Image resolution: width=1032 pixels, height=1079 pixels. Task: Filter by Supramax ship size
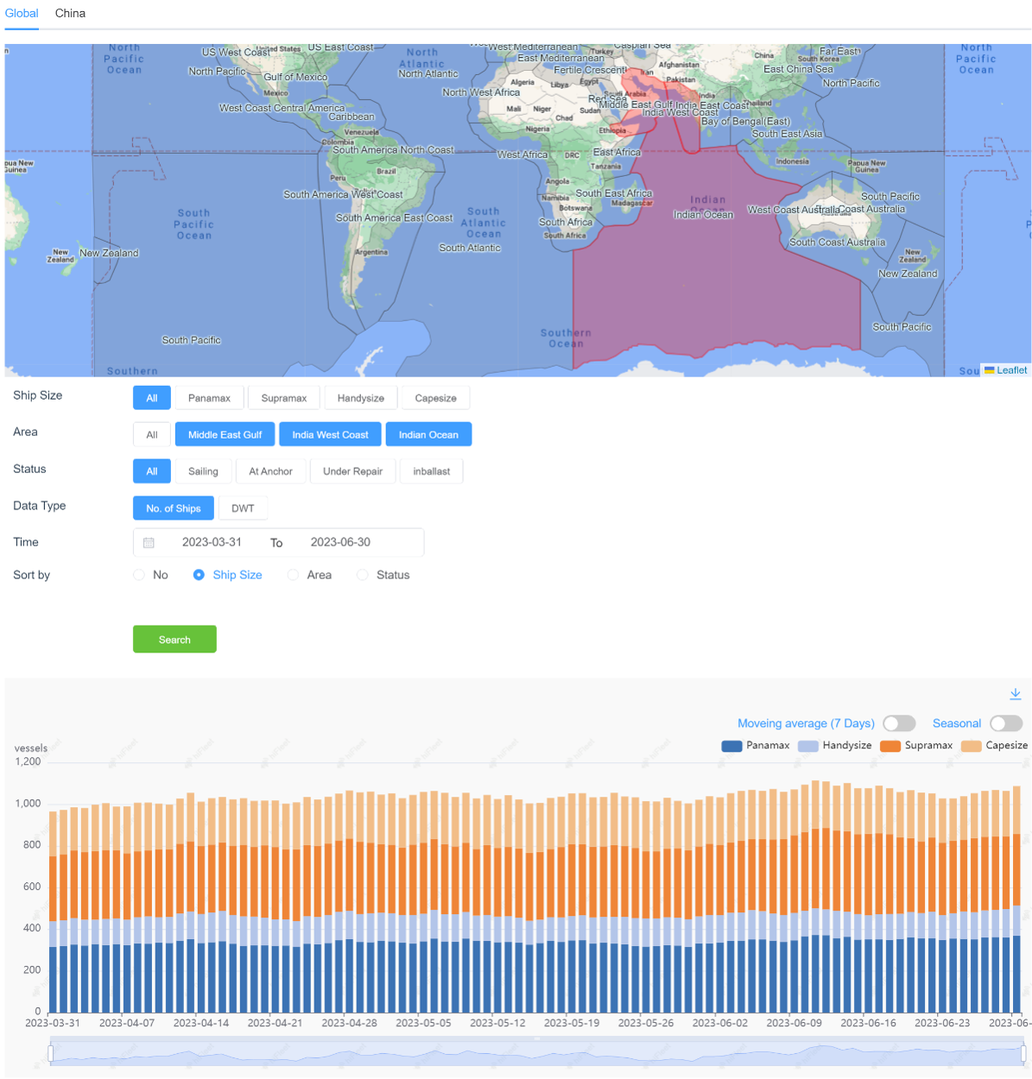click(283, 398)
